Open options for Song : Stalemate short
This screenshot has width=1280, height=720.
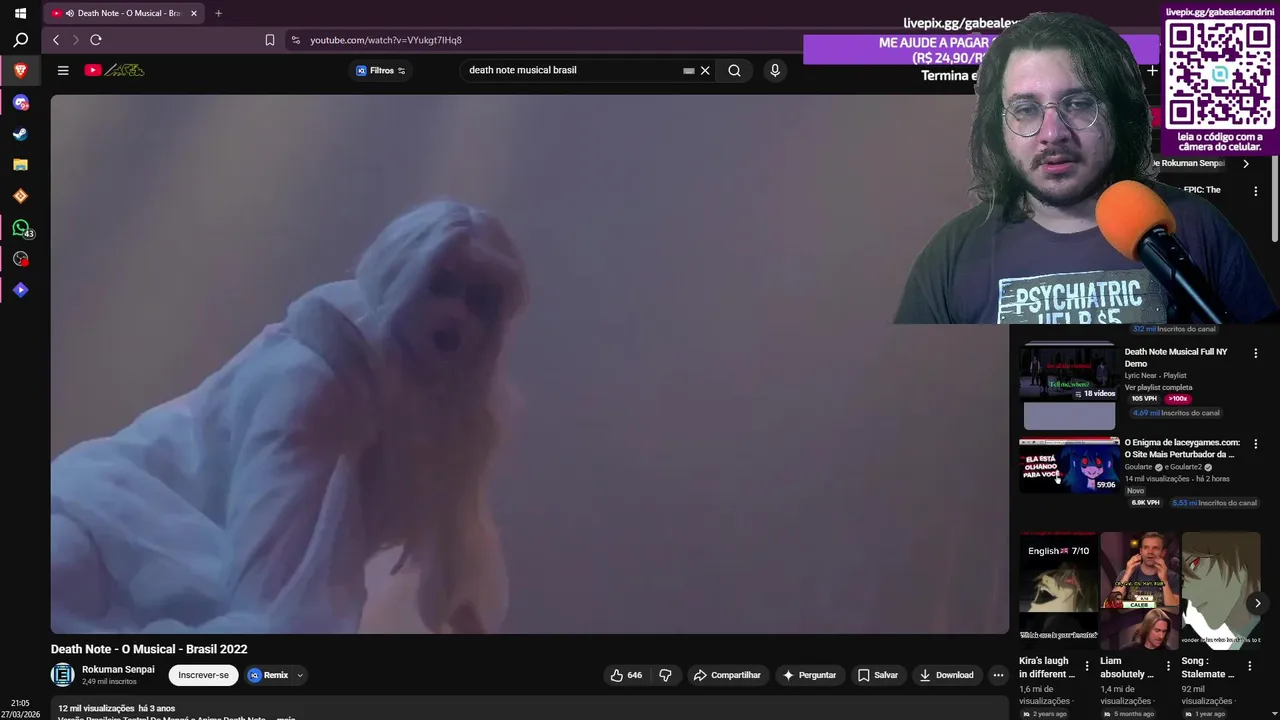tap(1249, 666)
